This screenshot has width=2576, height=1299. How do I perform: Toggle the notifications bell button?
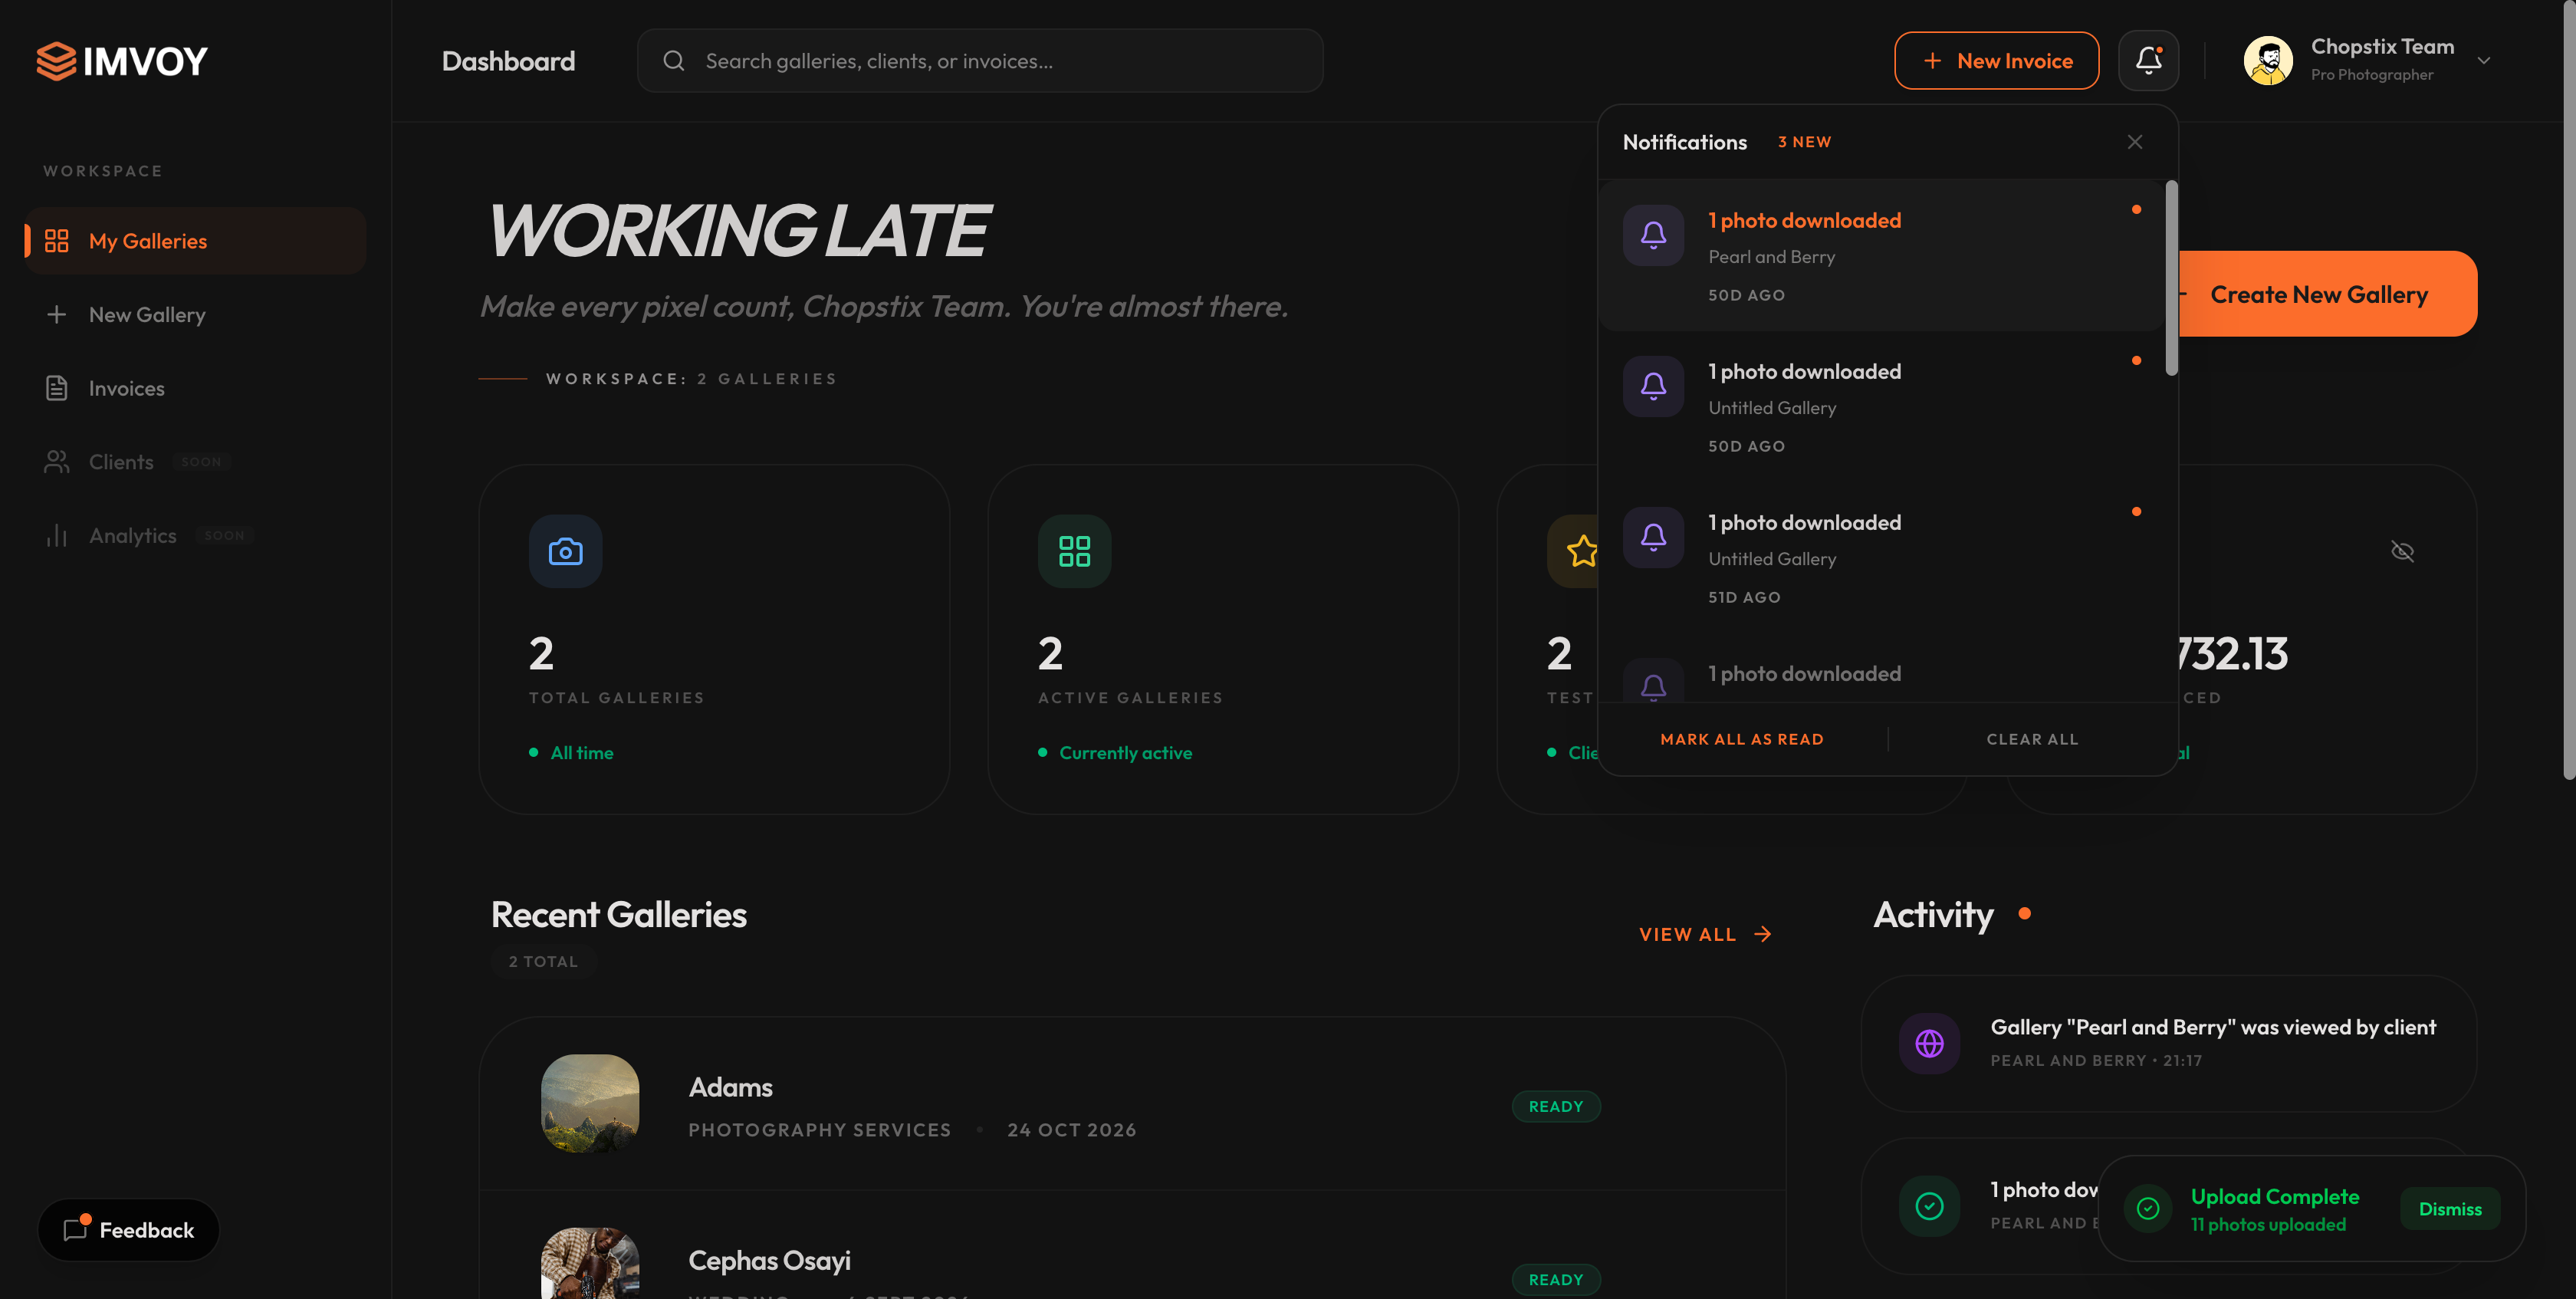(2148, 61)
